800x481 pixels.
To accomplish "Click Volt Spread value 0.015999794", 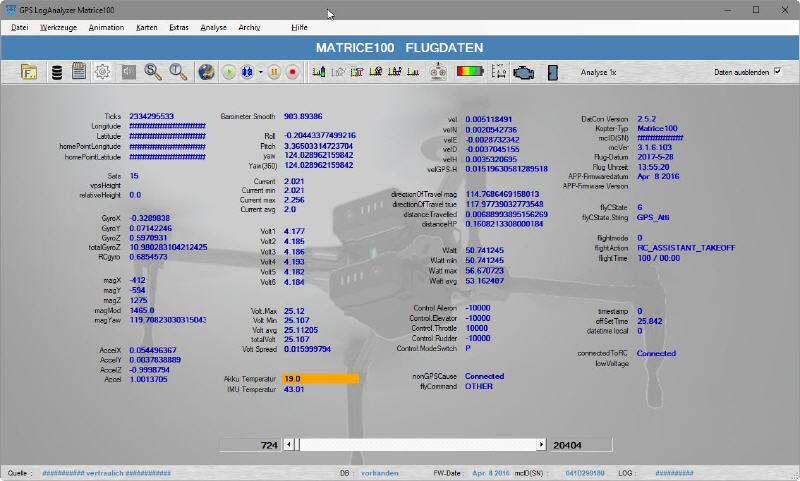I will coord(307,349).
